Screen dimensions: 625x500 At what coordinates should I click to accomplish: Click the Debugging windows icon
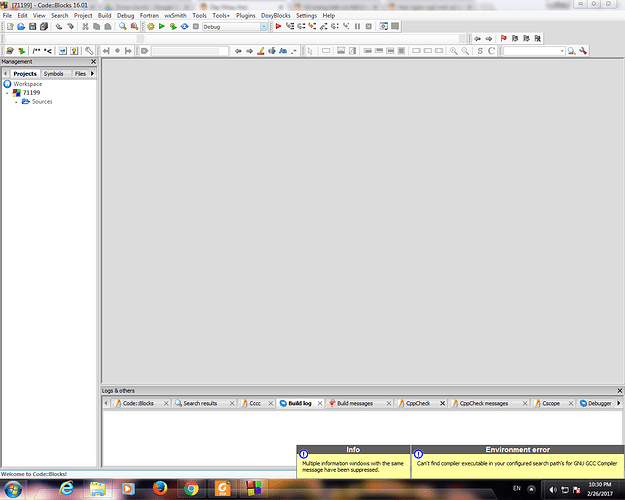[383, 26]
